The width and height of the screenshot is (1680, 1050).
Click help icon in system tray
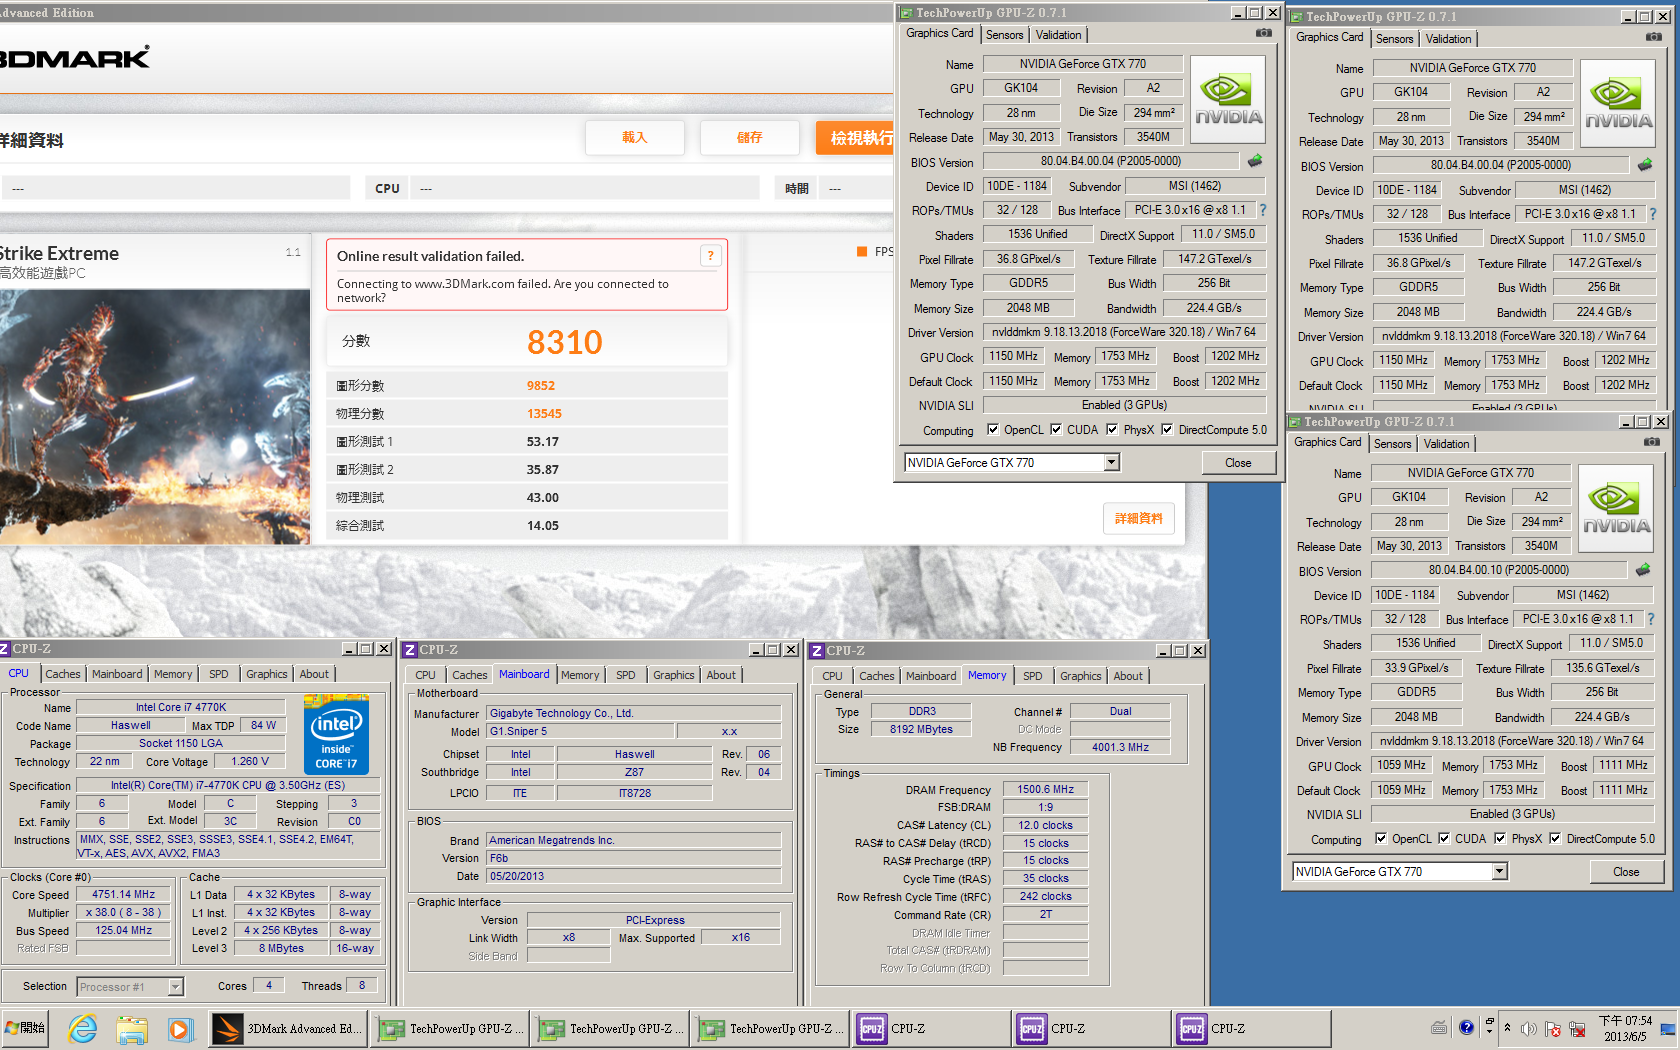click(1466, 1028)
